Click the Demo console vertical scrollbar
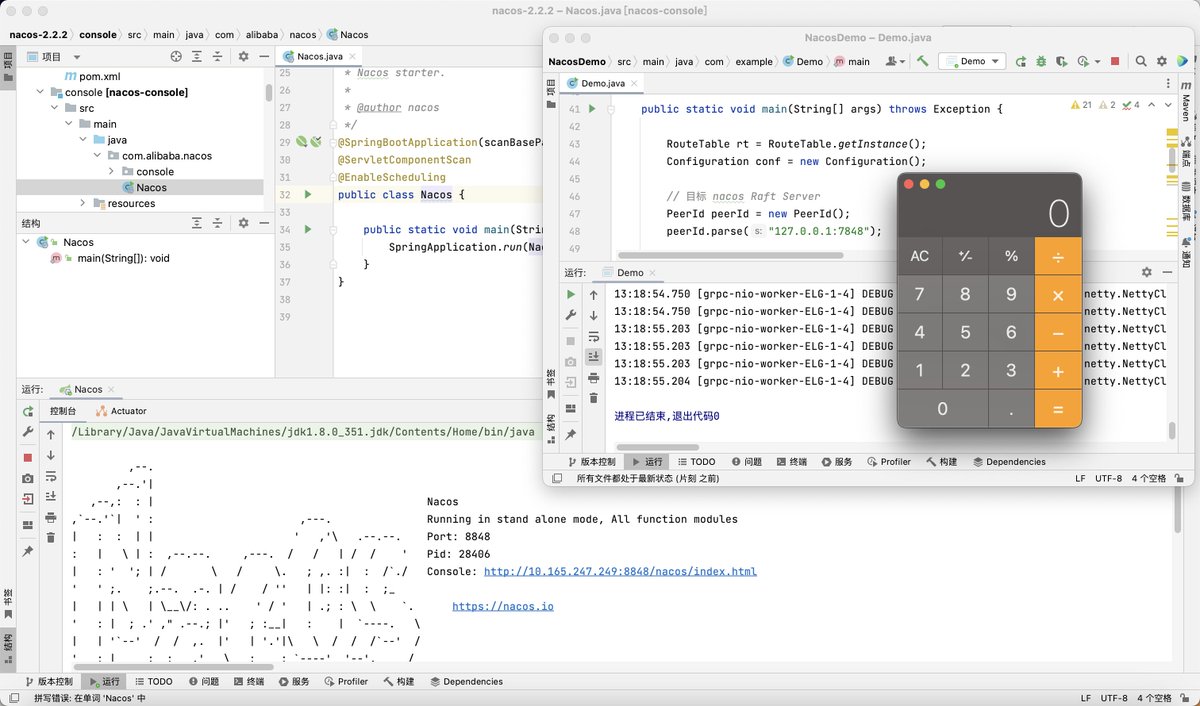The image size is (1200, 706). pos(1172,431)
